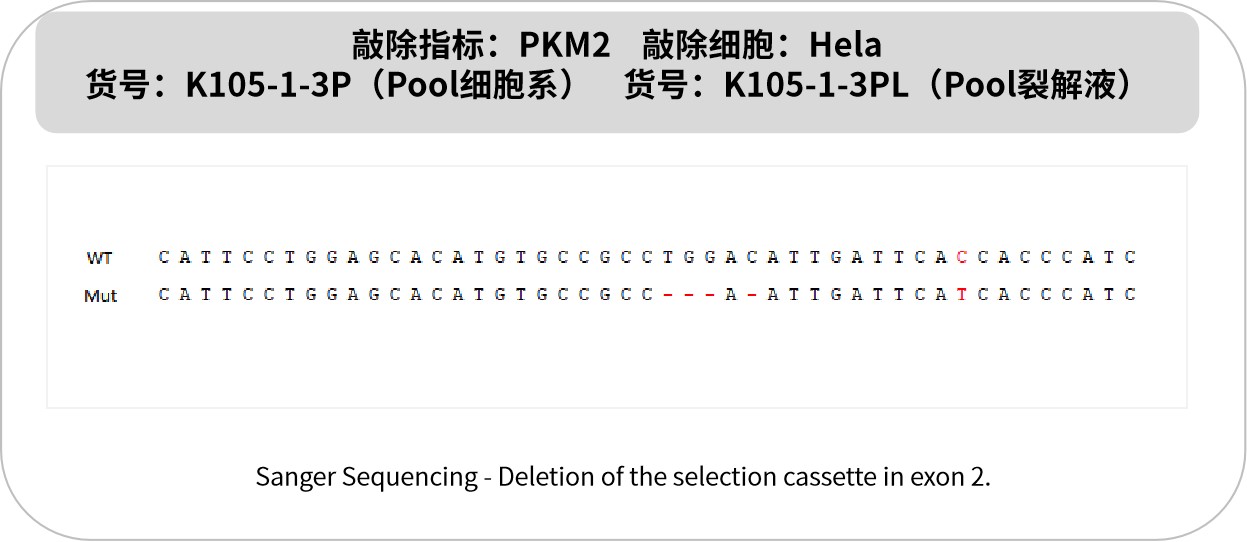Click the red C in WT sequence
1247x542 pixels.
click(962, 257)
